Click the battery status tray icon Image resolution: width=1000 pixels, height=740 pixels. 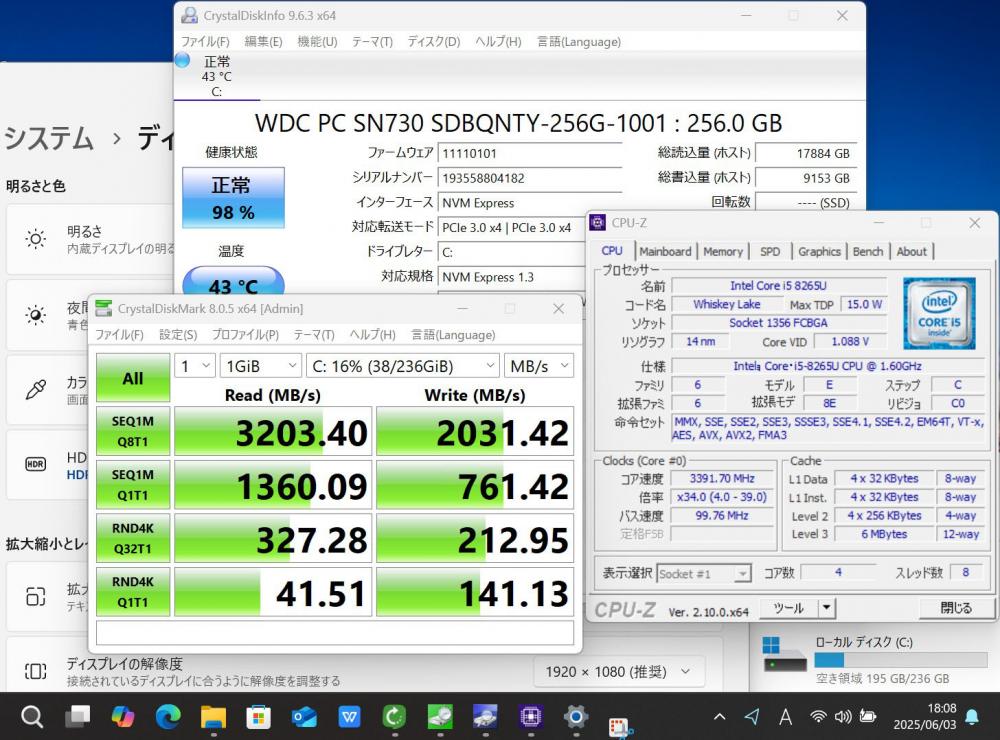(867, 716)
